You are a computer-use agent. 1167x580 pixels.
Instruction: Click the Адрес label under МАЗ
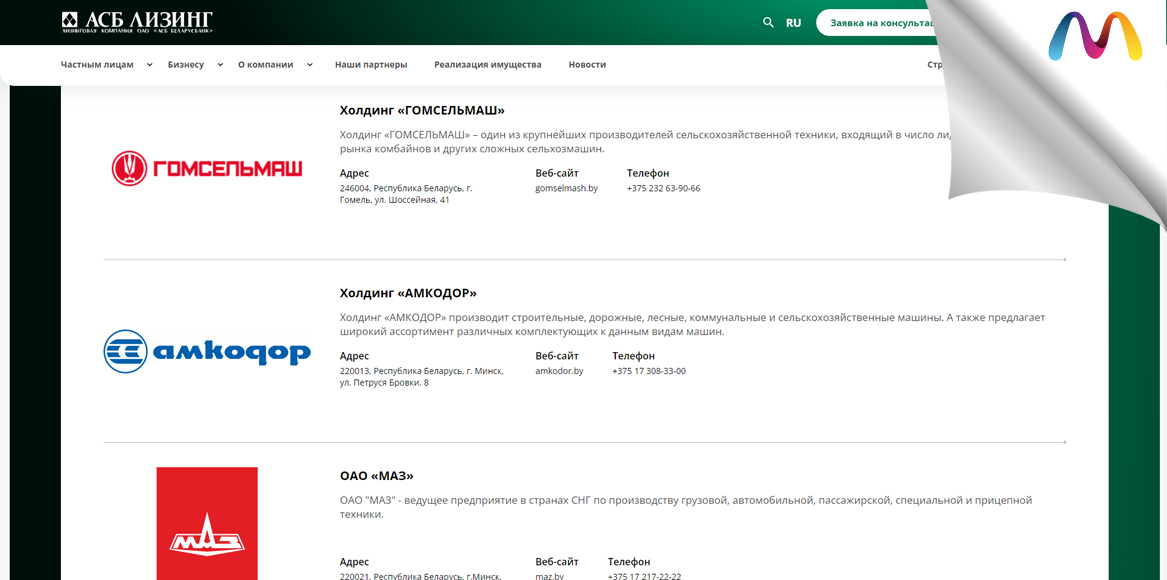click(x=354, y=562)
